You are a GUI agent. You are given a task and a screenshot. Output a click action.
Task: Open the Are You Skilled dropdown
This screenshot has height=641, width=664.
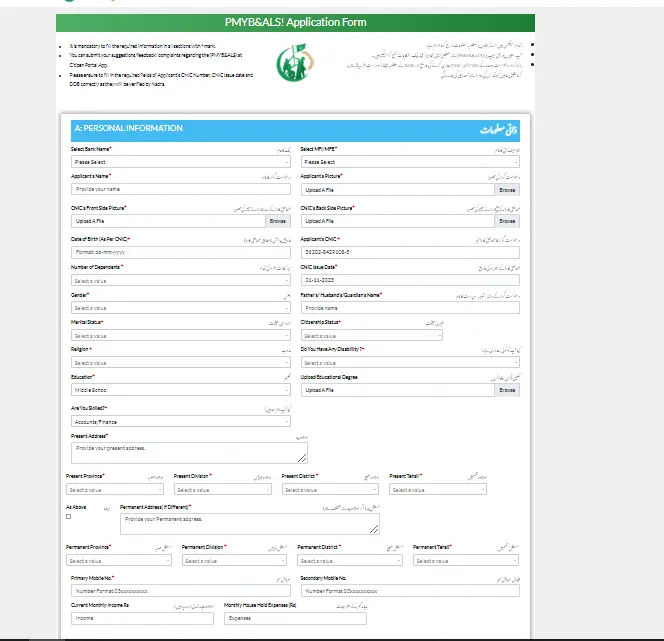[x=181, y=422]
